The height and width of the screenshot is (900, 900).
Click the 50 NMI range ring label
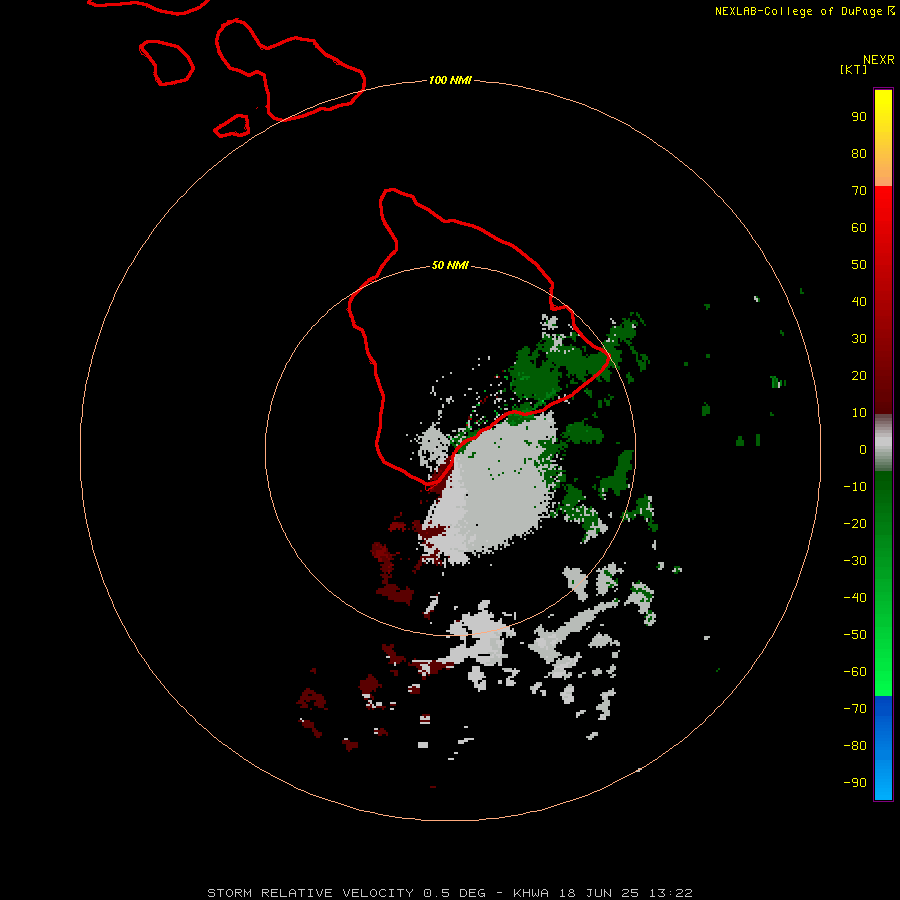click(x=450, y=265)
